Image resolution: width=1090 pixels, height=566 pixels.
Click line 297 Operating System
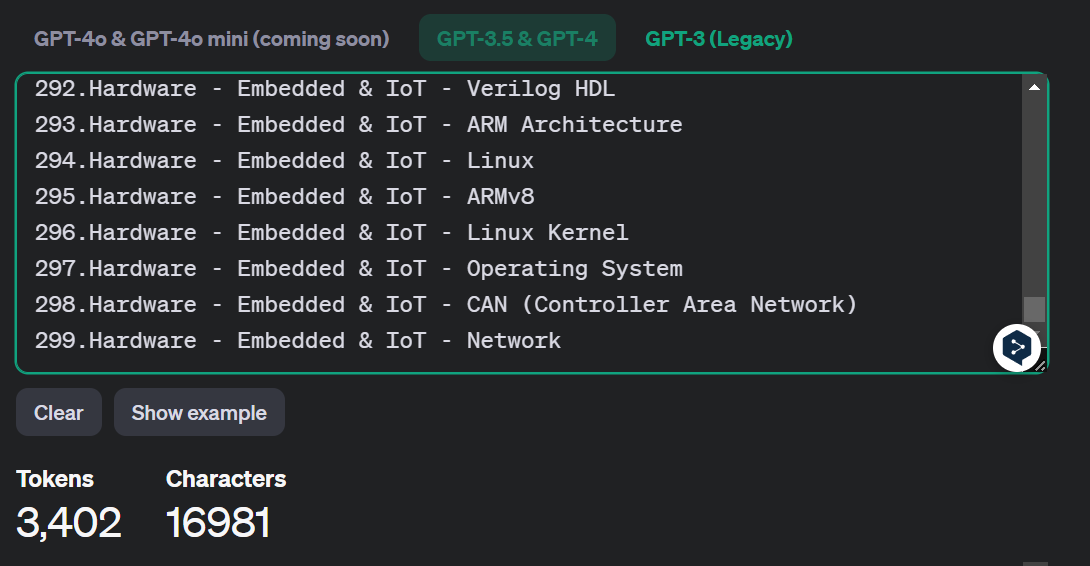pos(359,268)
